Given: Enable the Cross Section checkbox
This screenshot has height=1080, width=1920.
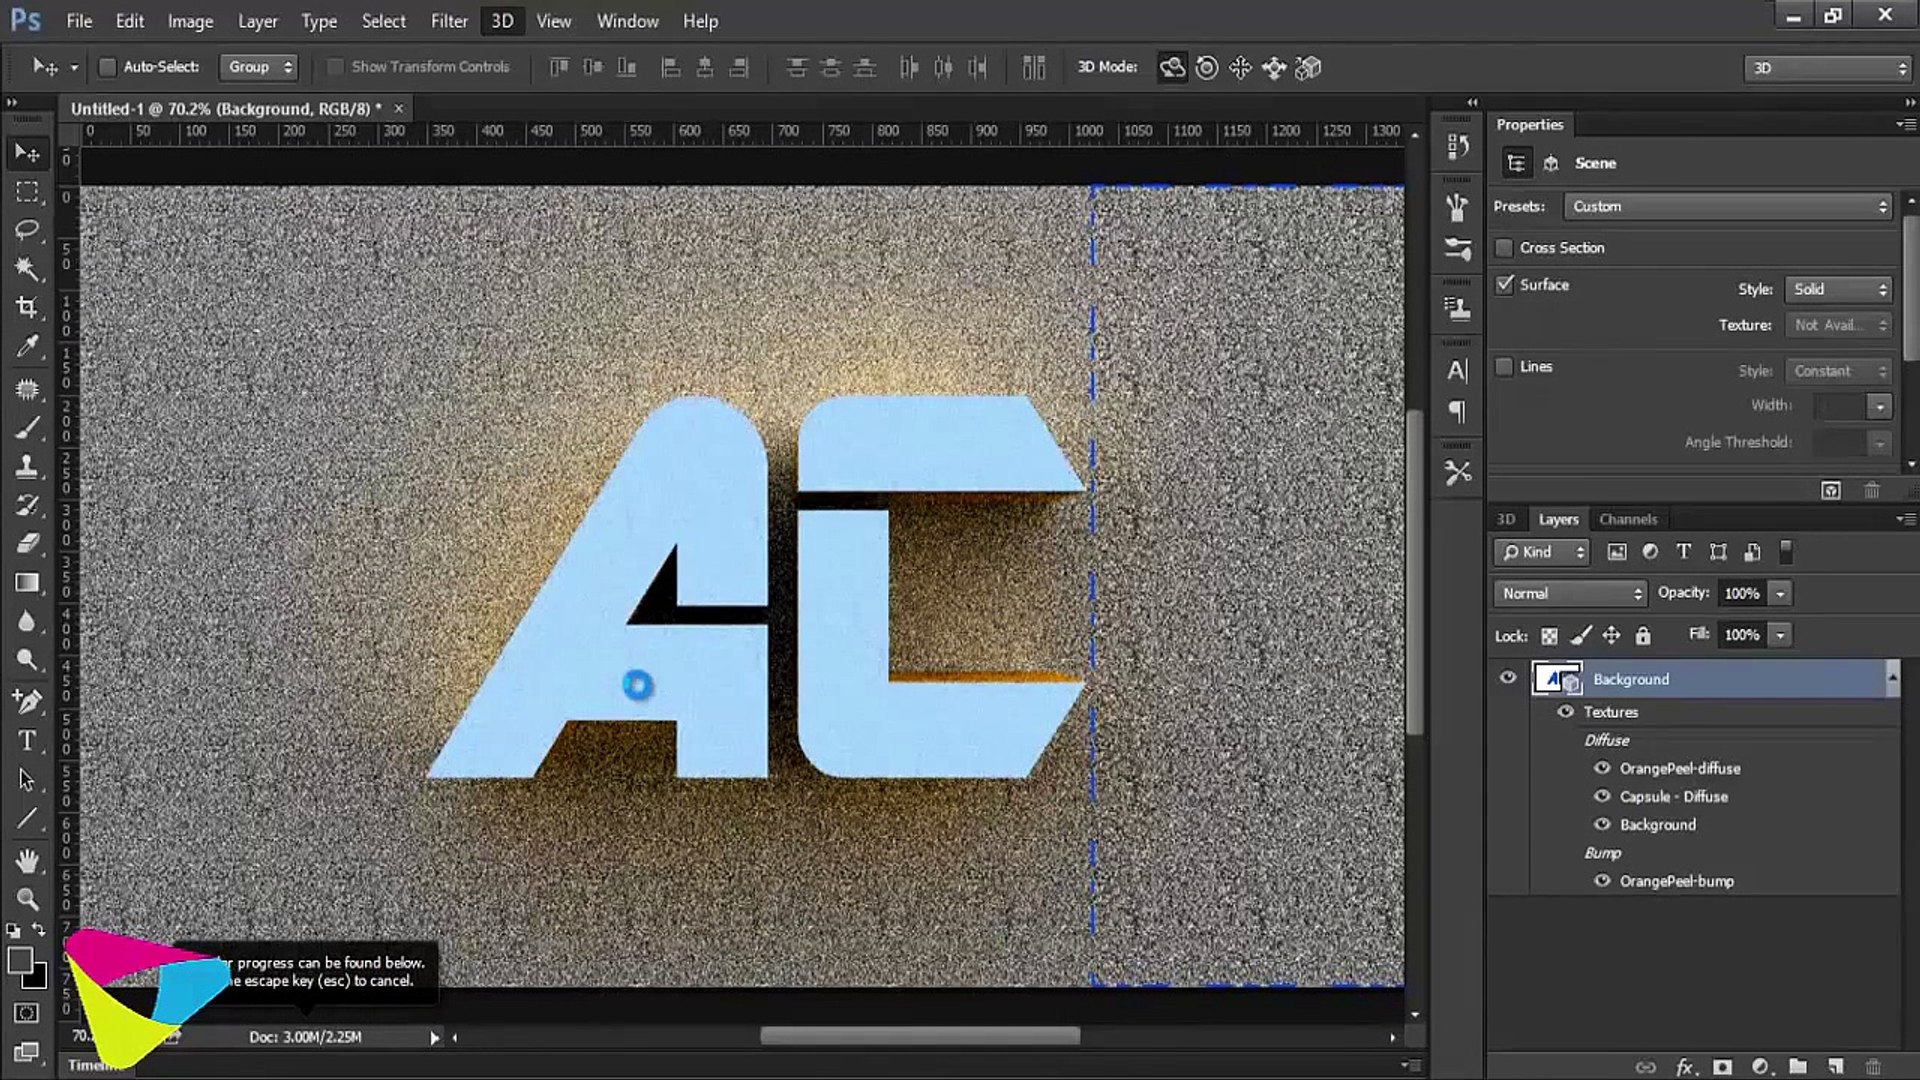Looking at the screenshot, I should [x=1504, y=247].
